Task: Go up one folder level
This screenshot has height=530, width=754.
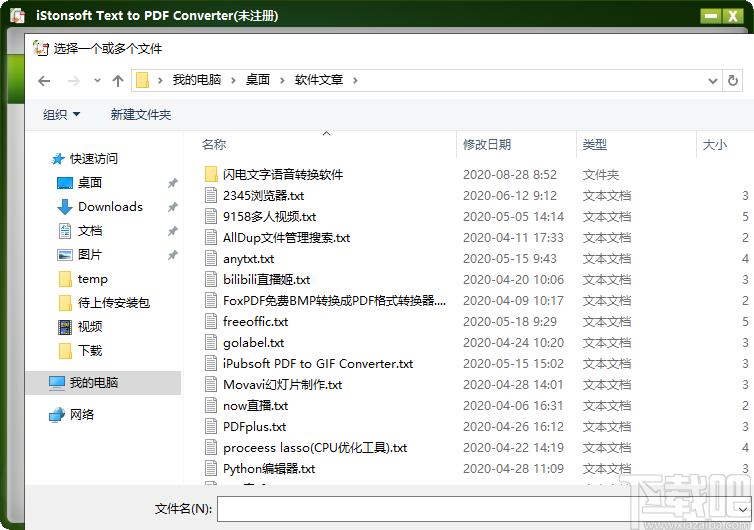Action: pyautogui.click(x=118, y=81)
